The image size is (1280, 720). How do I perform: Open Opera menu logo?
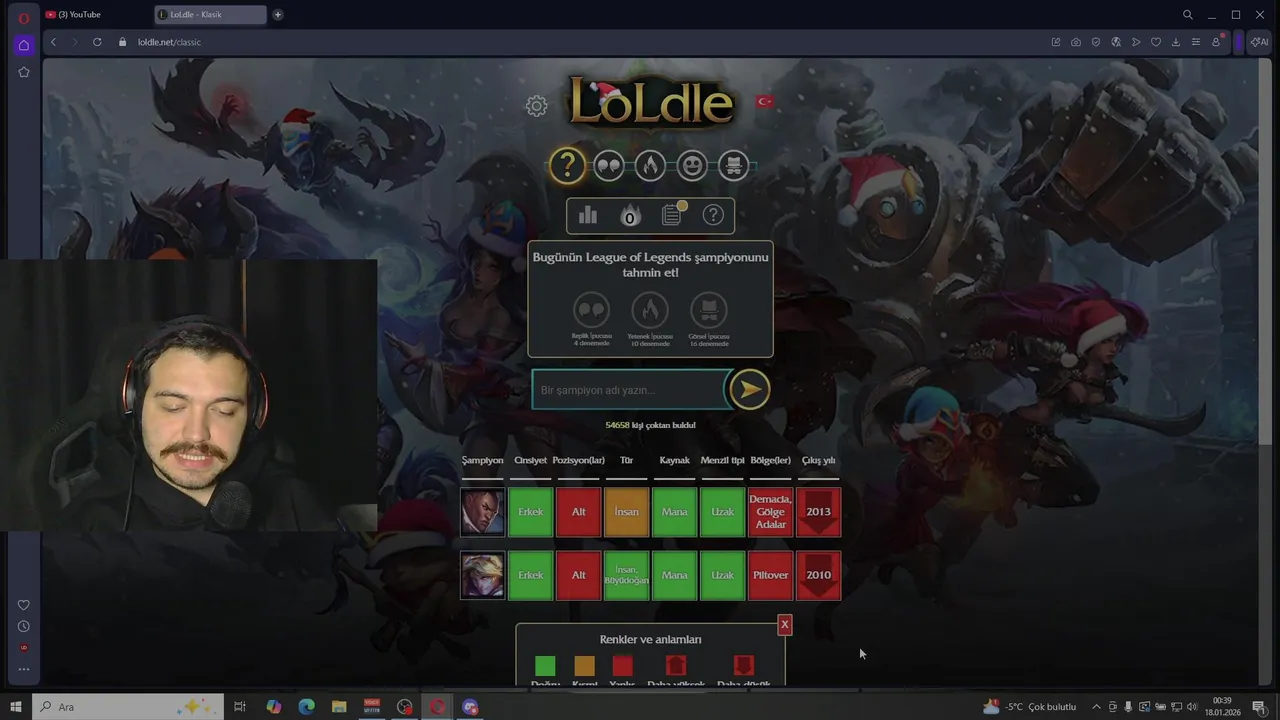(x=24, y=17)
